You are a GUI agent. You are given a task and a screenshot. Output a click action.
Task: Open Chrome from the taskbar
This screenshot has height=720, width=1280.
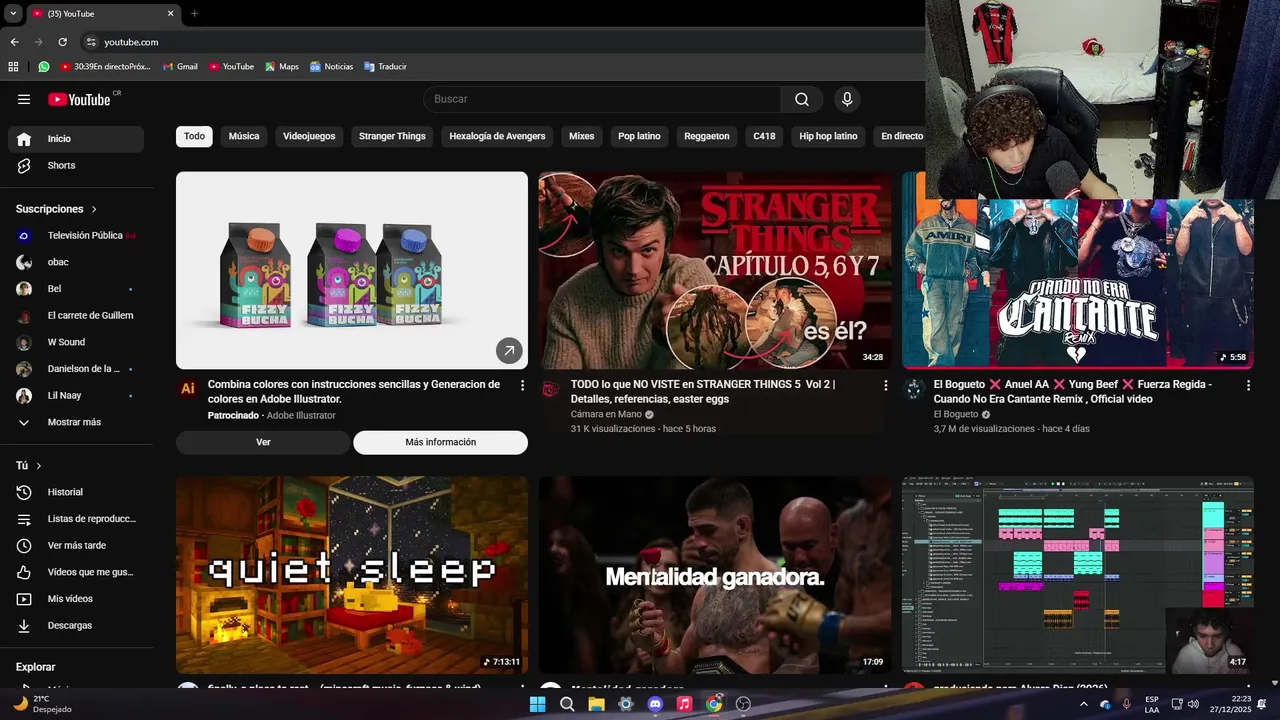coord(714,704)
